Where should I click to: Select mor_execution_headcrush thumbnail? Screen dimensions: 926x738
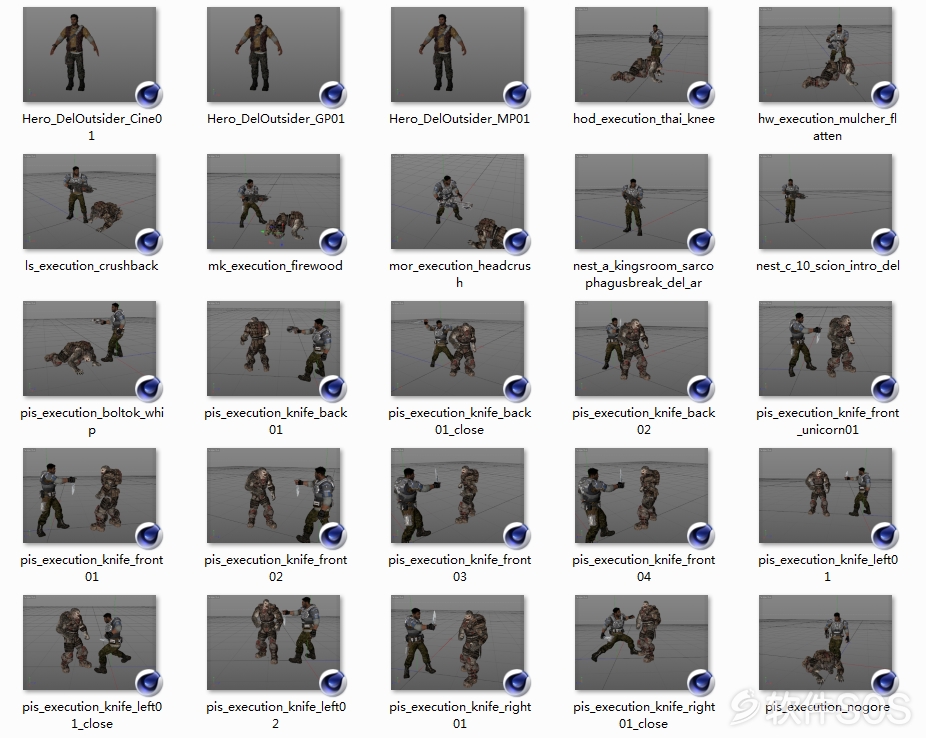[458, 201]
